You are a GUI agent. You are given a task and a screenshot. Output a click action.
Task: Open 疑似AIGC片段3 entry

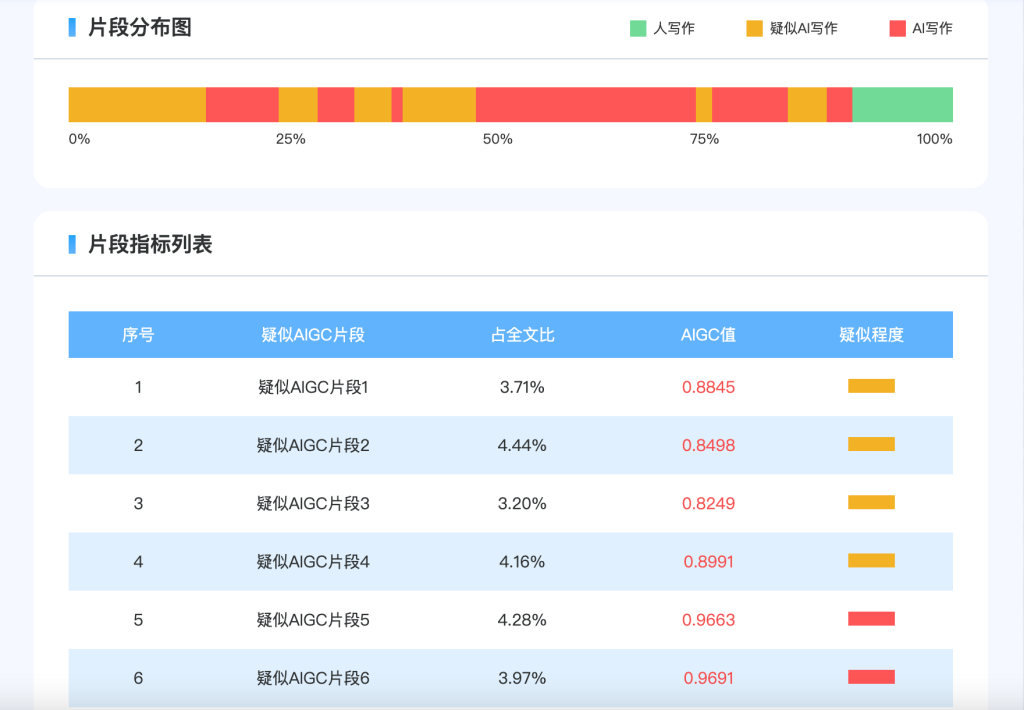[313, 503]
